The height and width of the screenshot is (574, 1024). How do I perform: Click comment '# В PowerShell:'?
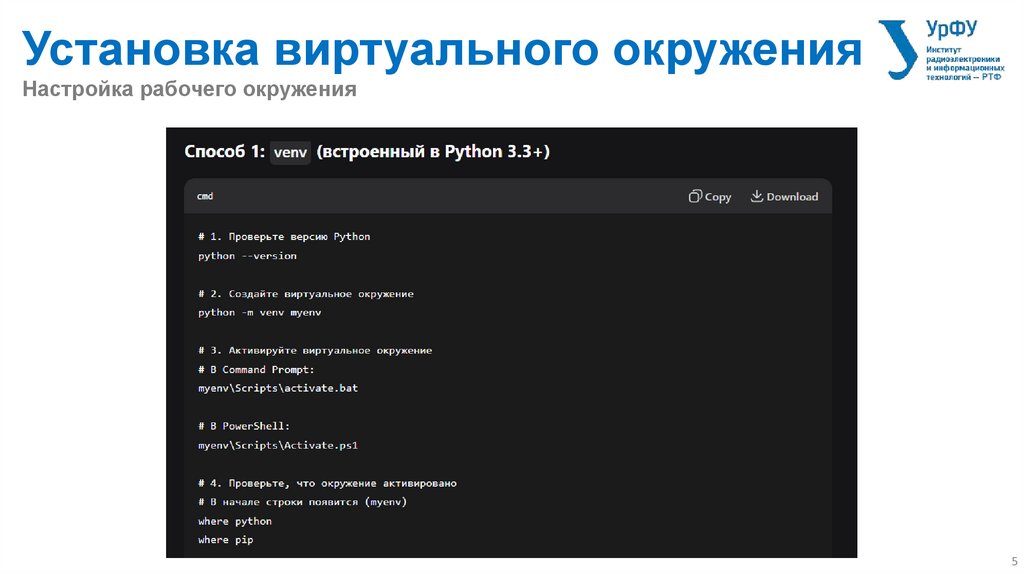click(244, 426)
